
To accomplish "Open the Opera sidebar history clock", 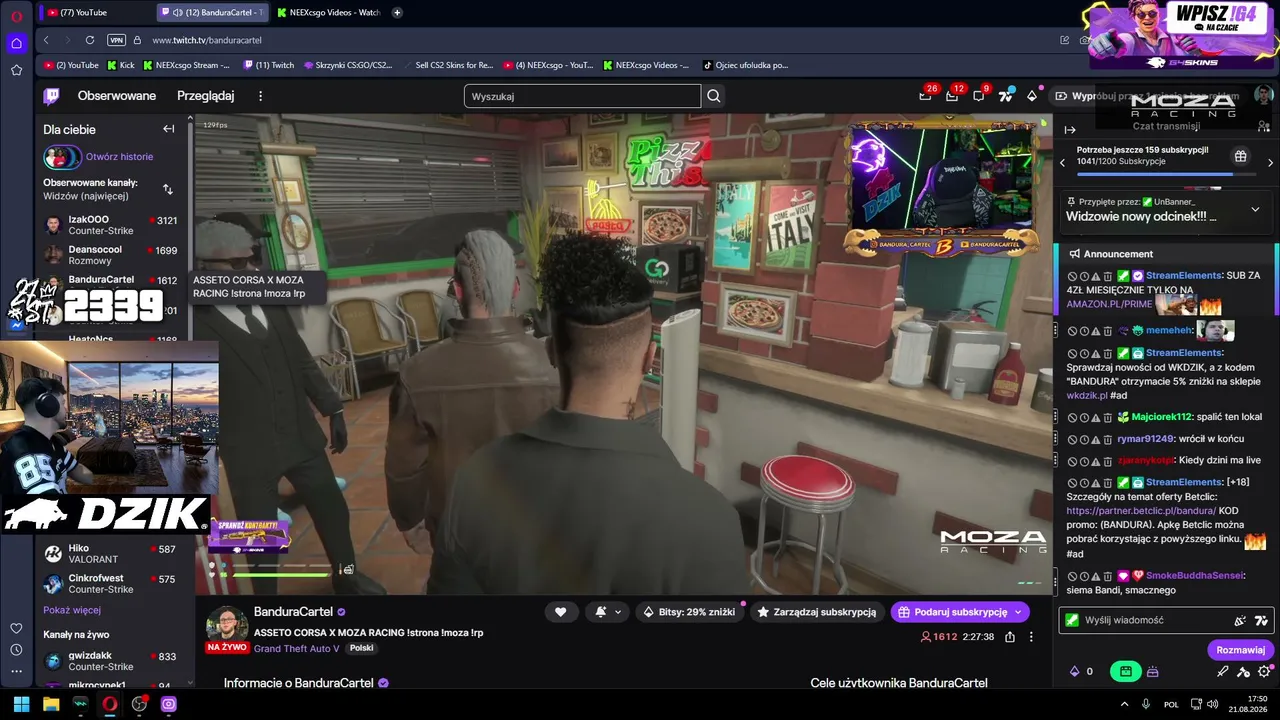I will (x=16, y=650).
